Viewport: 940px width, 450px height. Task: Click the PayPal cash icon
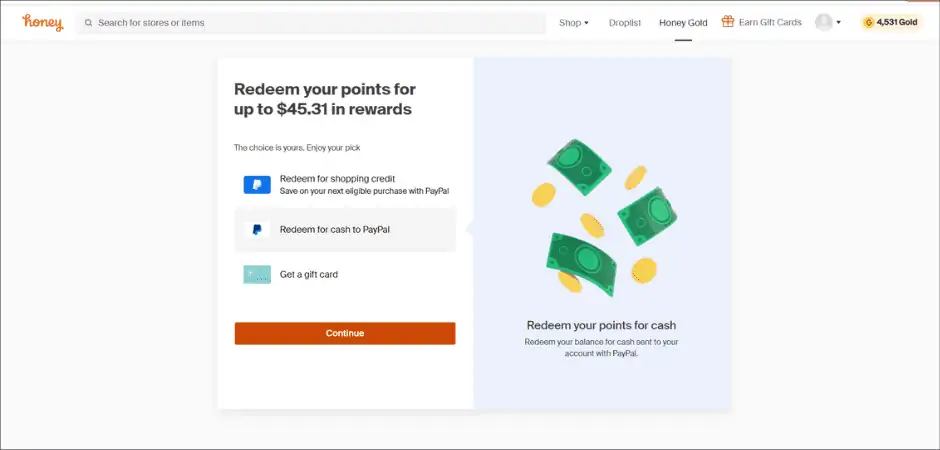(x=257, y=229)
